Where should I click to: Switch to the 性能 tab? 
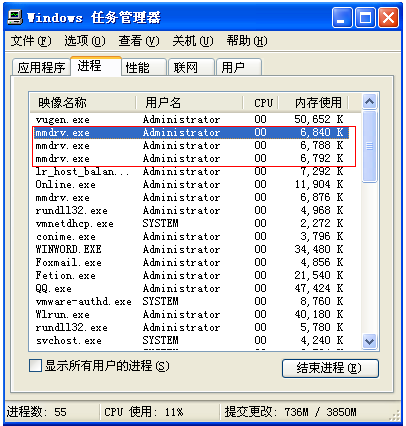(x=144, y=67)
